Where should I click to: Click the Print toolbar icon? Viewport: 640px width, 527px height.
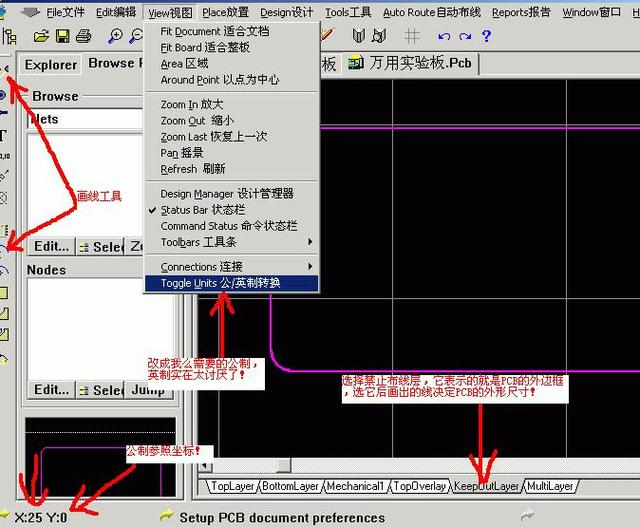click(x=84, y=37)
